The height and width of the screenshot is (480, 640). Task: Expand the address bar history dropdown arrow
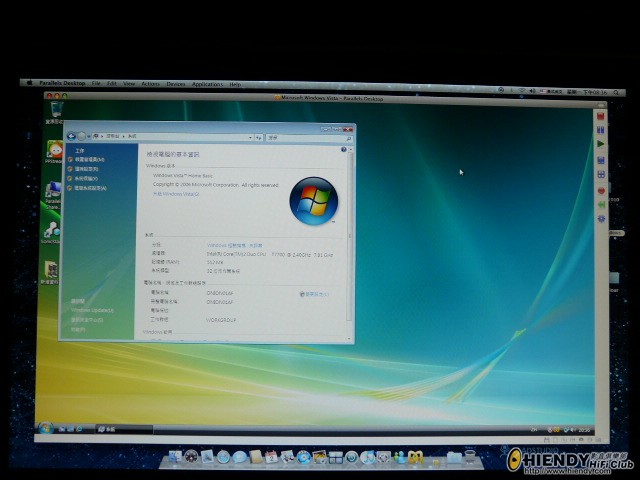tap(250, 138)
